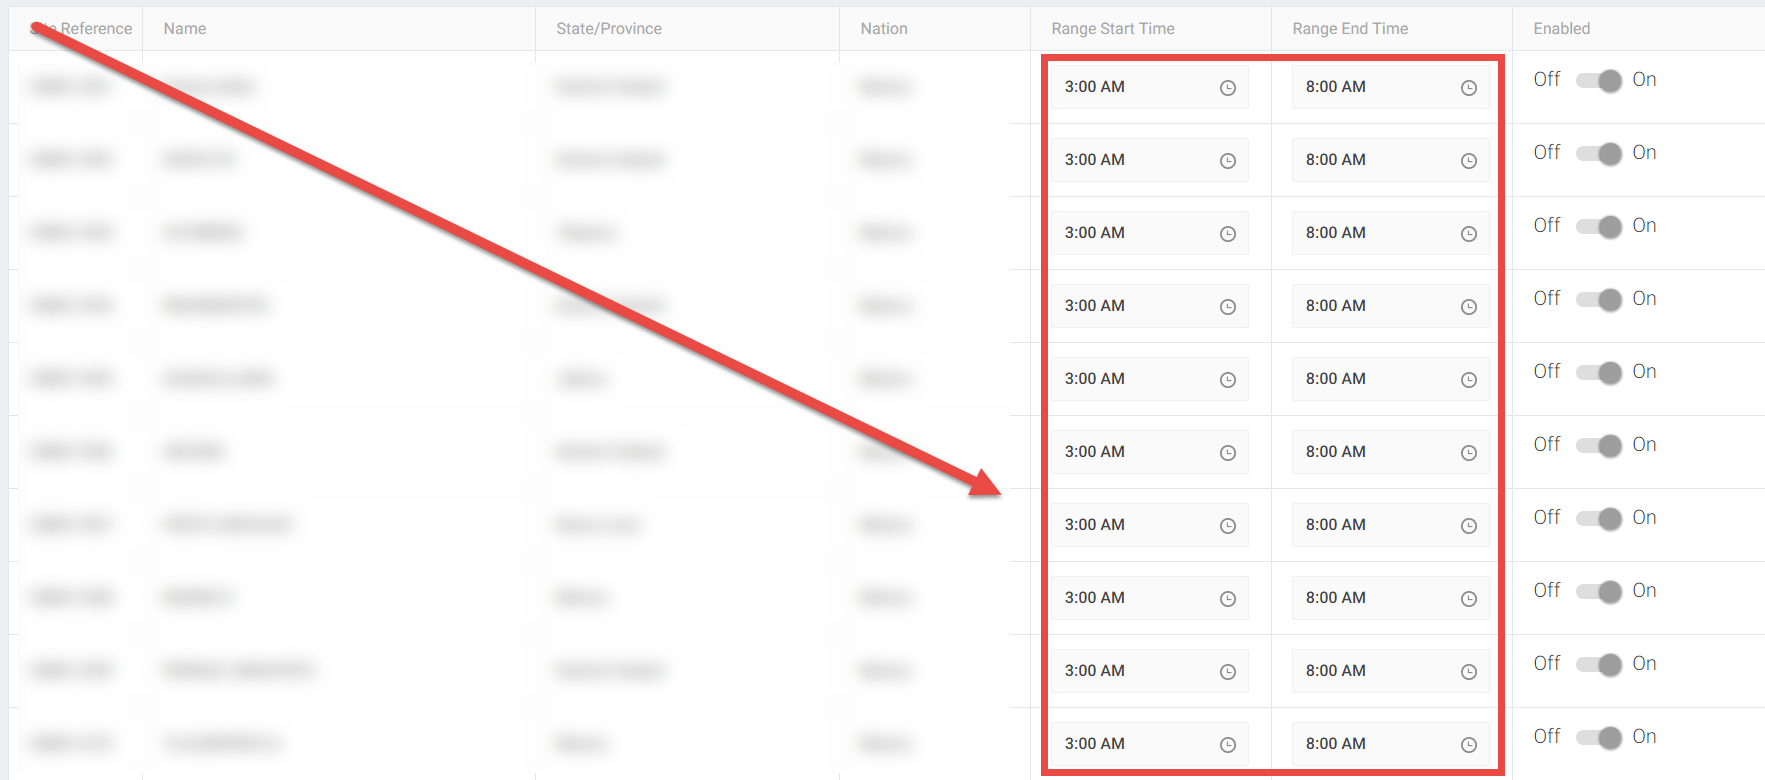Open time picker for fourth row end time
The height and width of the screenshot is (780, 1765).
click(x=1468, y=307)
